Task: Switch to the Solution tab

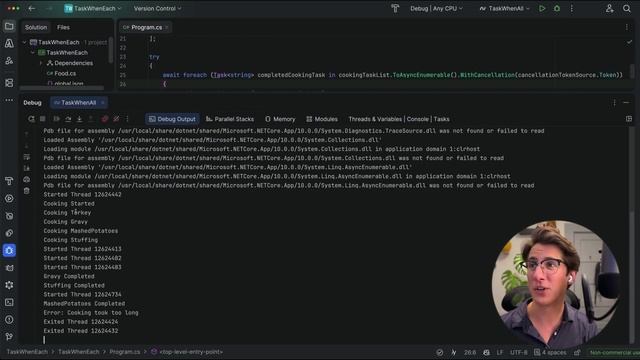Action: click(36, 27)
